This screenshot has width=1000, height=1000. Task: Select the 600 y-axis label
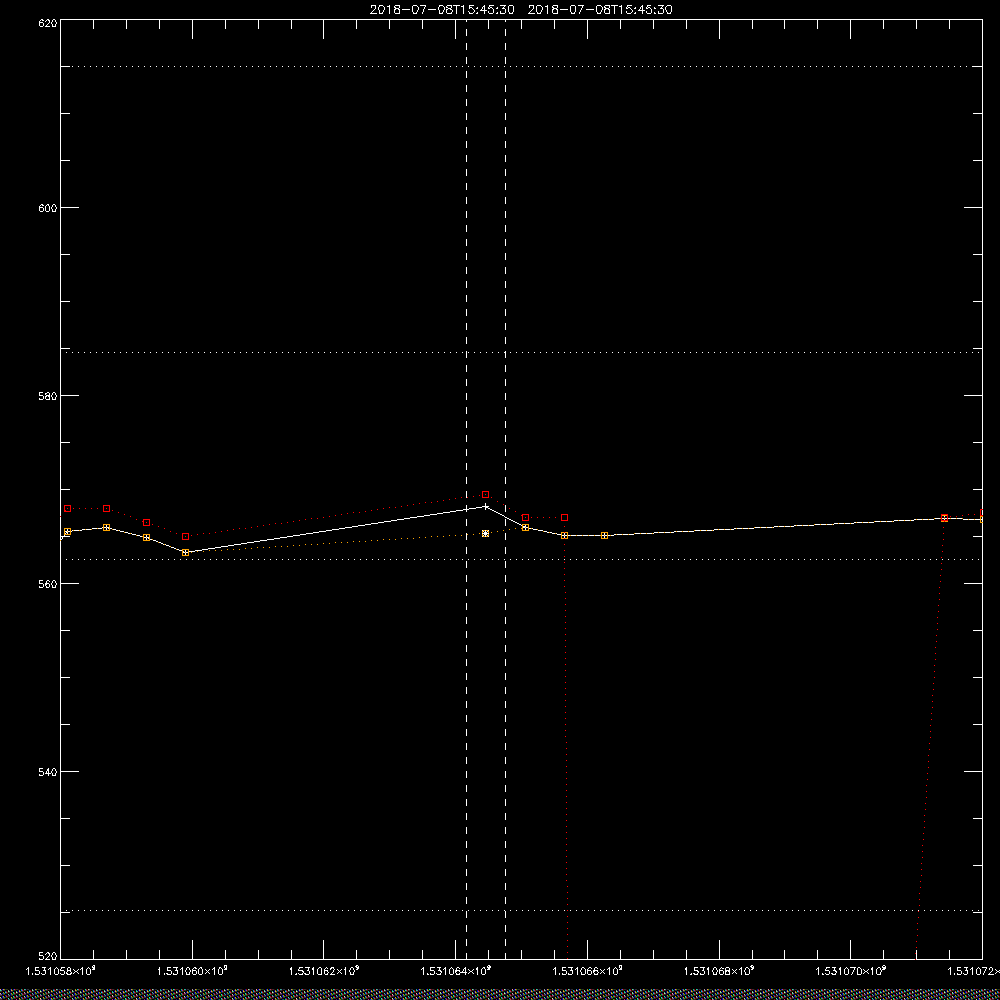point(48,207)
